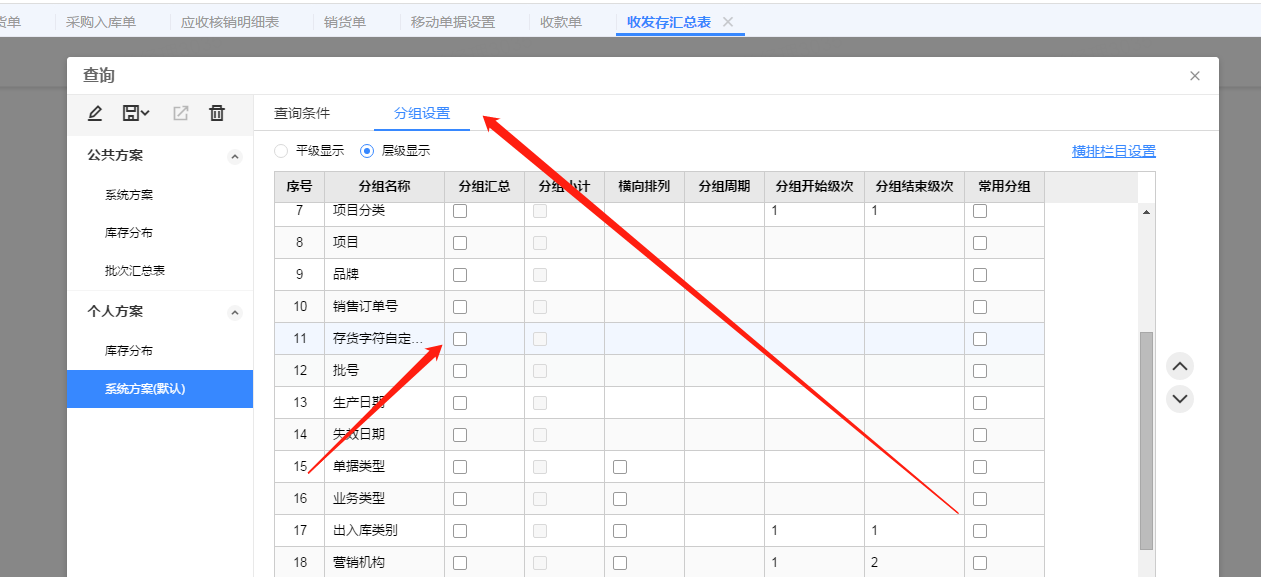
Task: Check 分组汇总 for 存货字符自定 row
Action: [x=460, y=339]
